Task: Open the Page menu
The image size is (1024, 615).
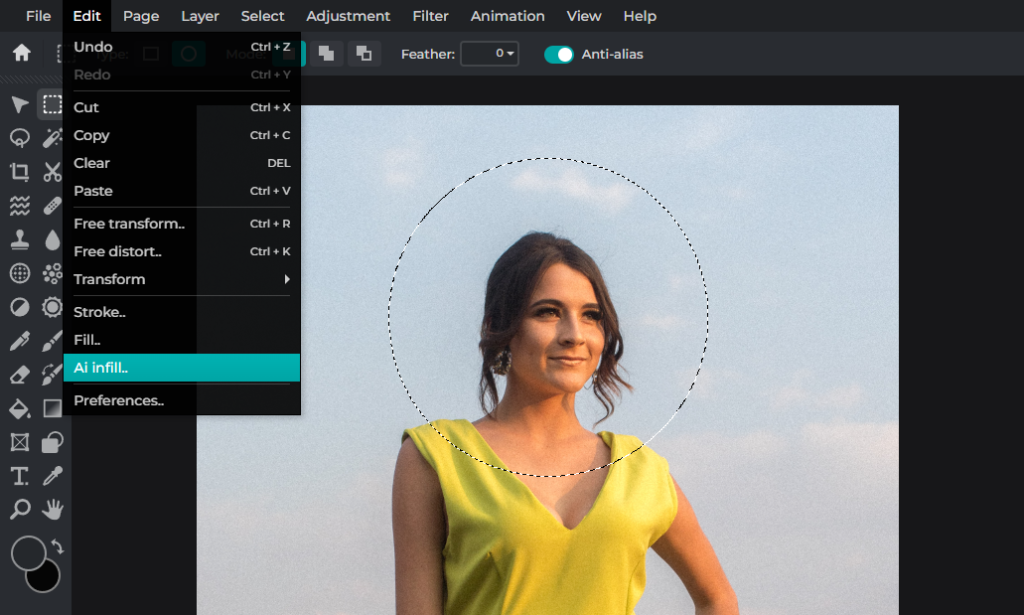Action: point(141,16)
